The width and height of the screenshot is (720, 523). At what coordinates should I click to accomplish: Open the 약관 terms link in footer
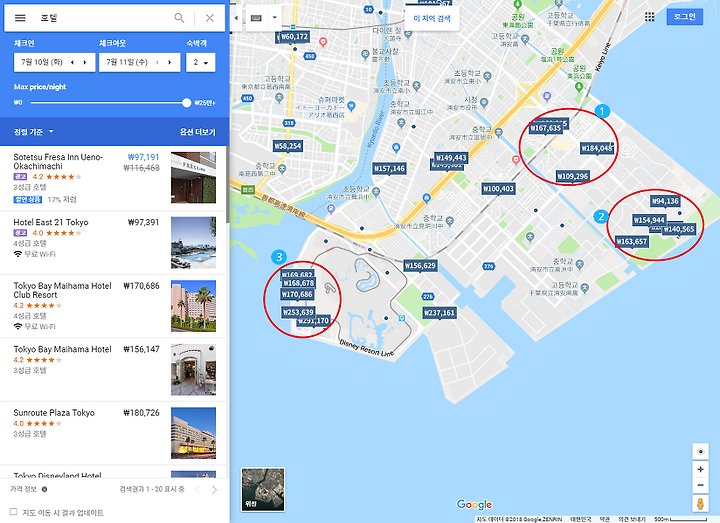point(605,519)
